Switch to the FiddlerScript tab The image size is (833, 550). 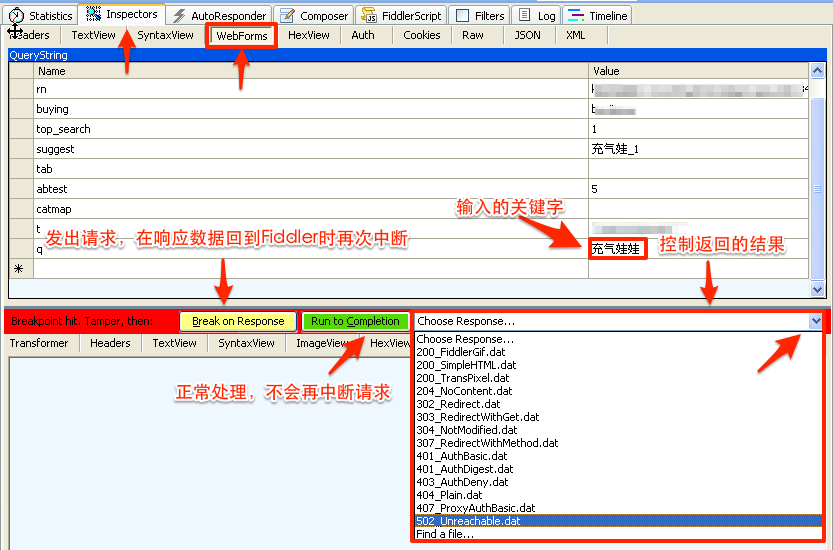tap(402, 15)
